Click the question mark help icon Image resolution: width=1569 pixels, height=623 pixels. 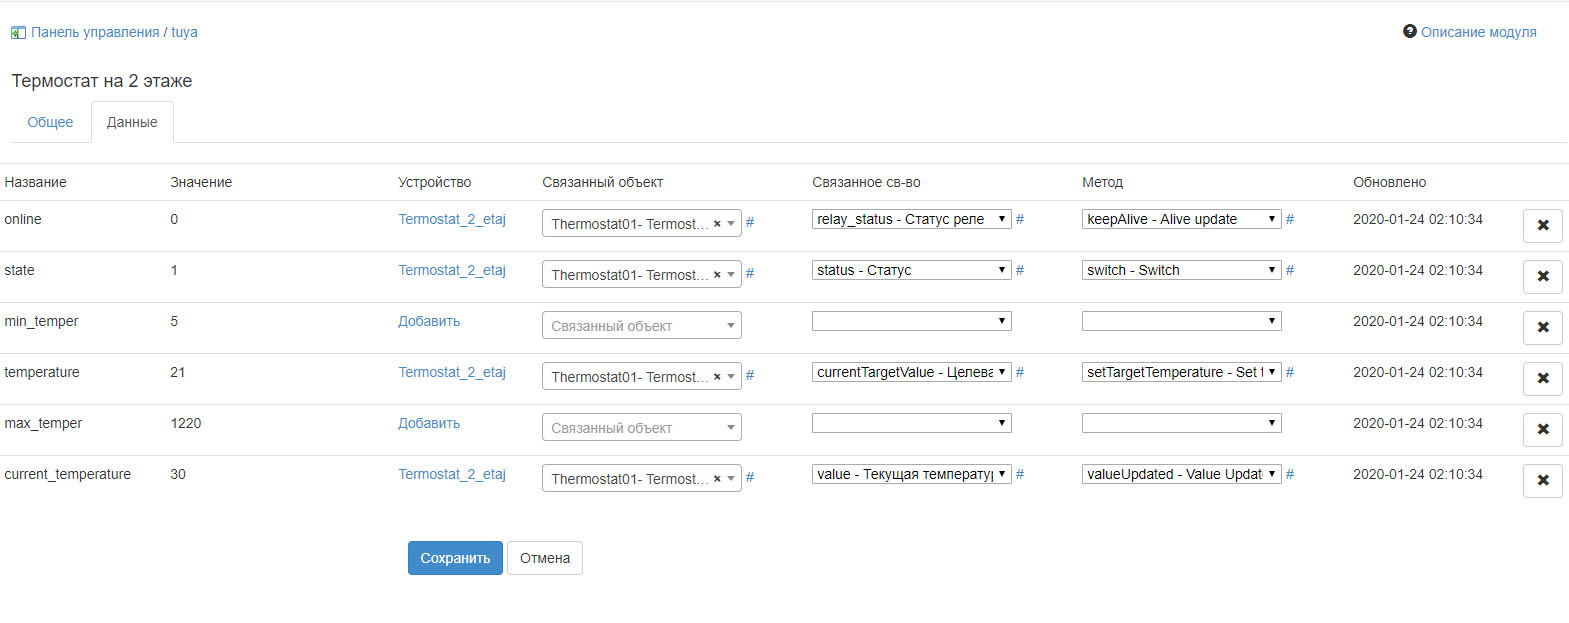(x=1410, y=31)
